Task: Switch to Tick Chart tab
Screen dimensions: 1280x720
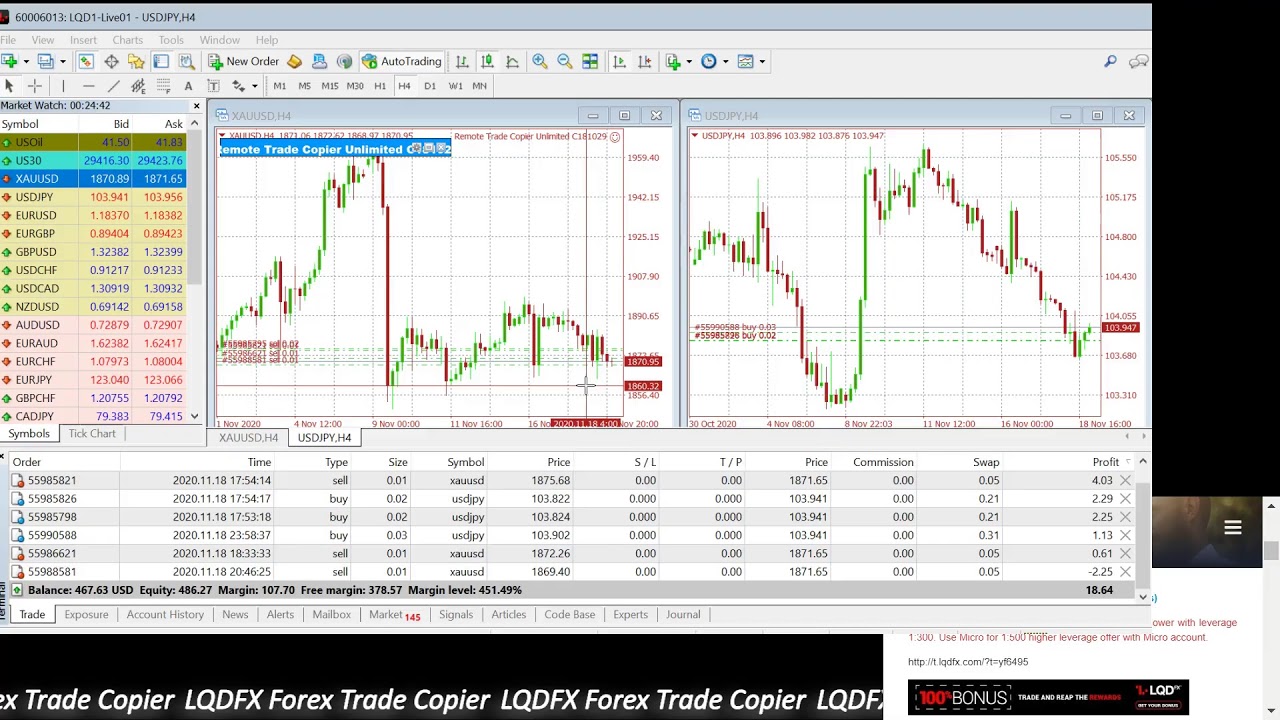Action: pos(92,434)
